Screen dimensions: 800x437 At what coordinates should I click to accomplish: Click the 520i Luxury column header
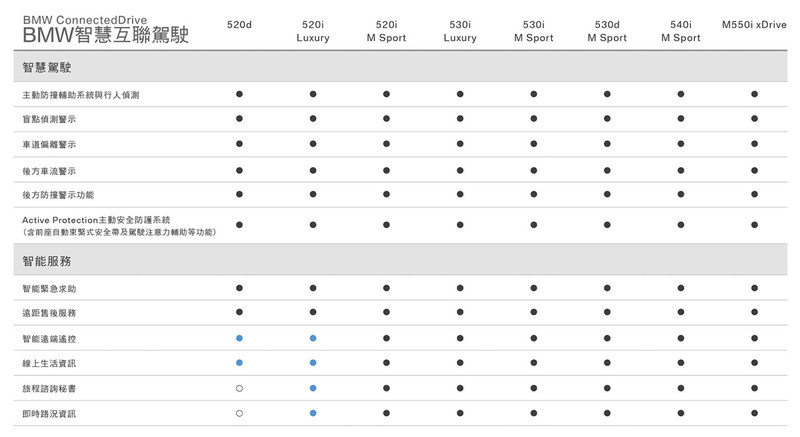(x=313, y=31)
